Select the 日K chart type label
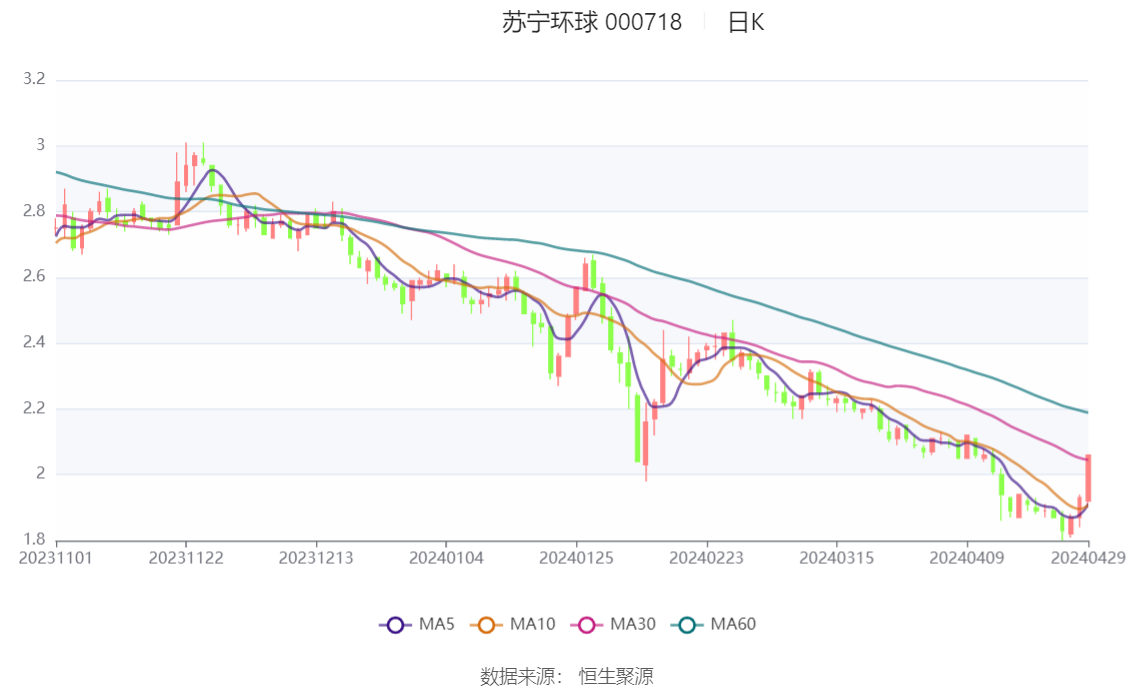Image resolution: width=1134 pixels, height=689 pixels. click(x=745, y=23)
